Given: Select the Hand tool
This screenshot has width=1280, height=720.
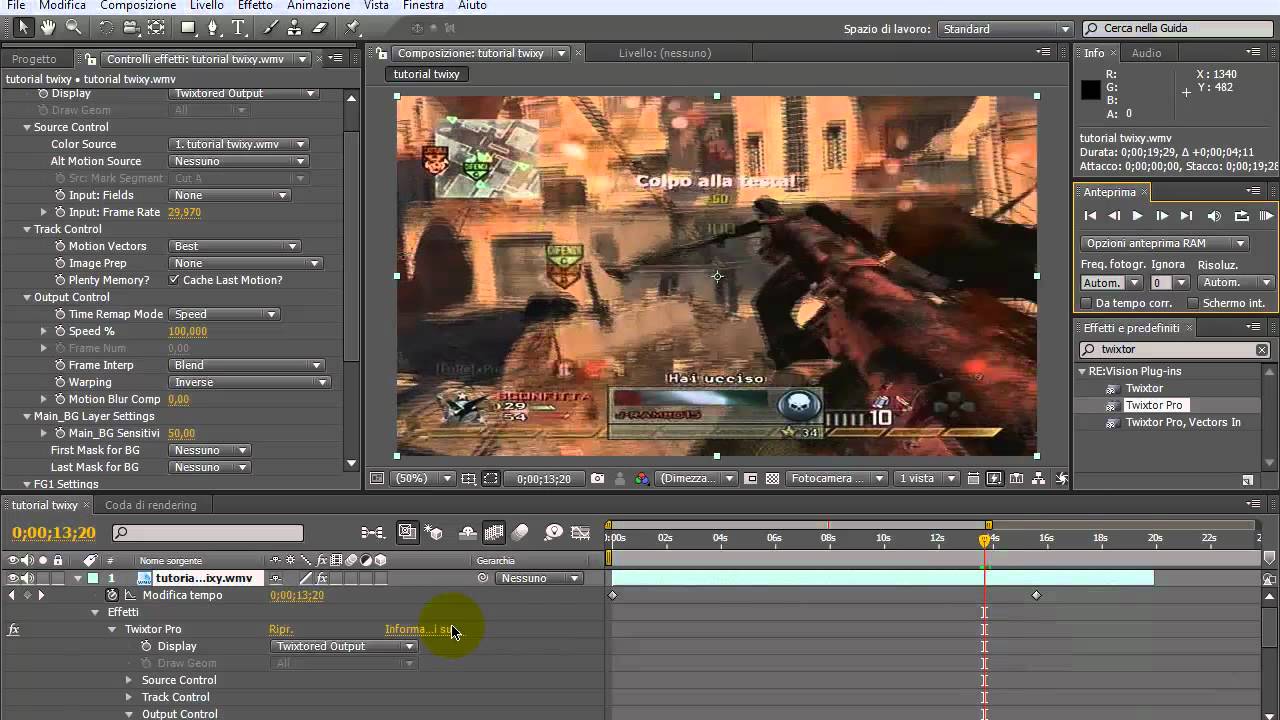Looking at the screenshot, I should click(x=48, y=28).
